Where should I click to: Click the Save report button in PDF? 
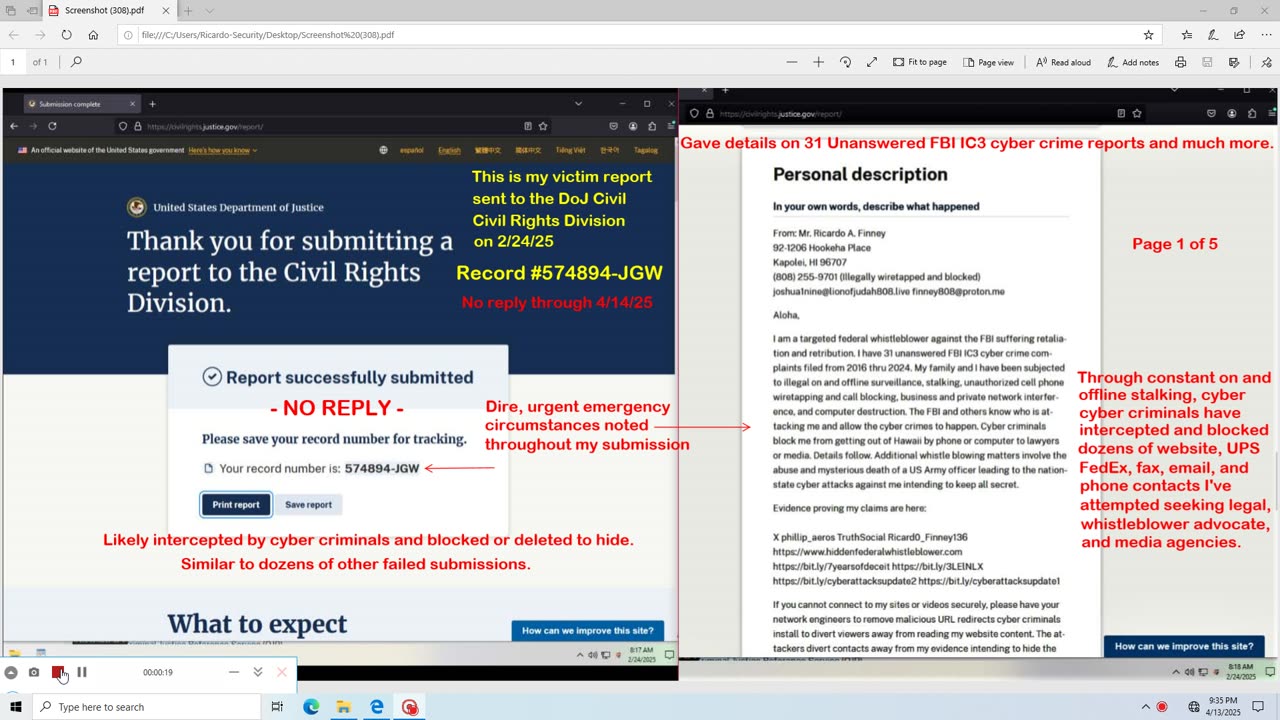coord(308,505)
